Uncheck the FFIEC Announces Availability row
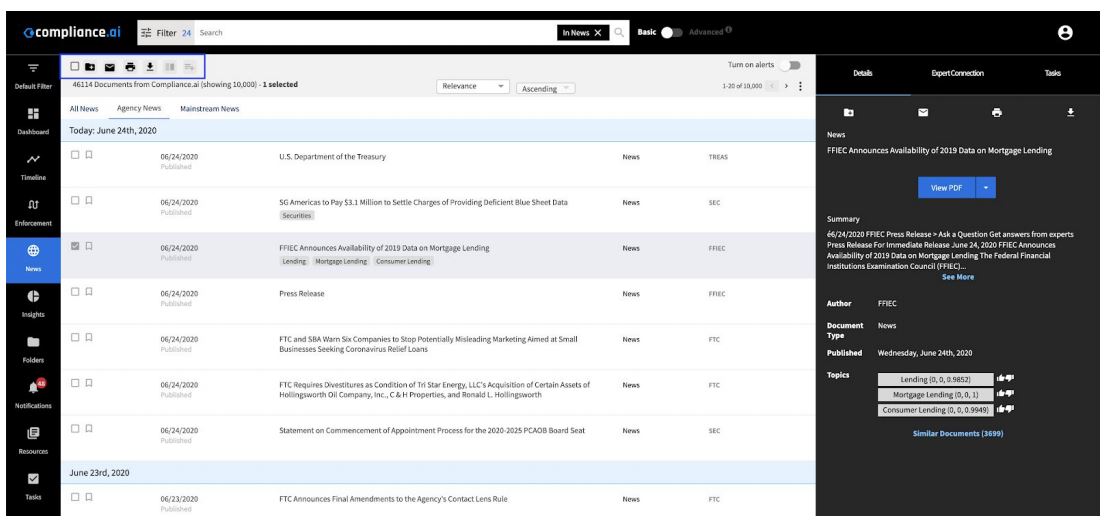1110x524 pixels. (75, 246)
